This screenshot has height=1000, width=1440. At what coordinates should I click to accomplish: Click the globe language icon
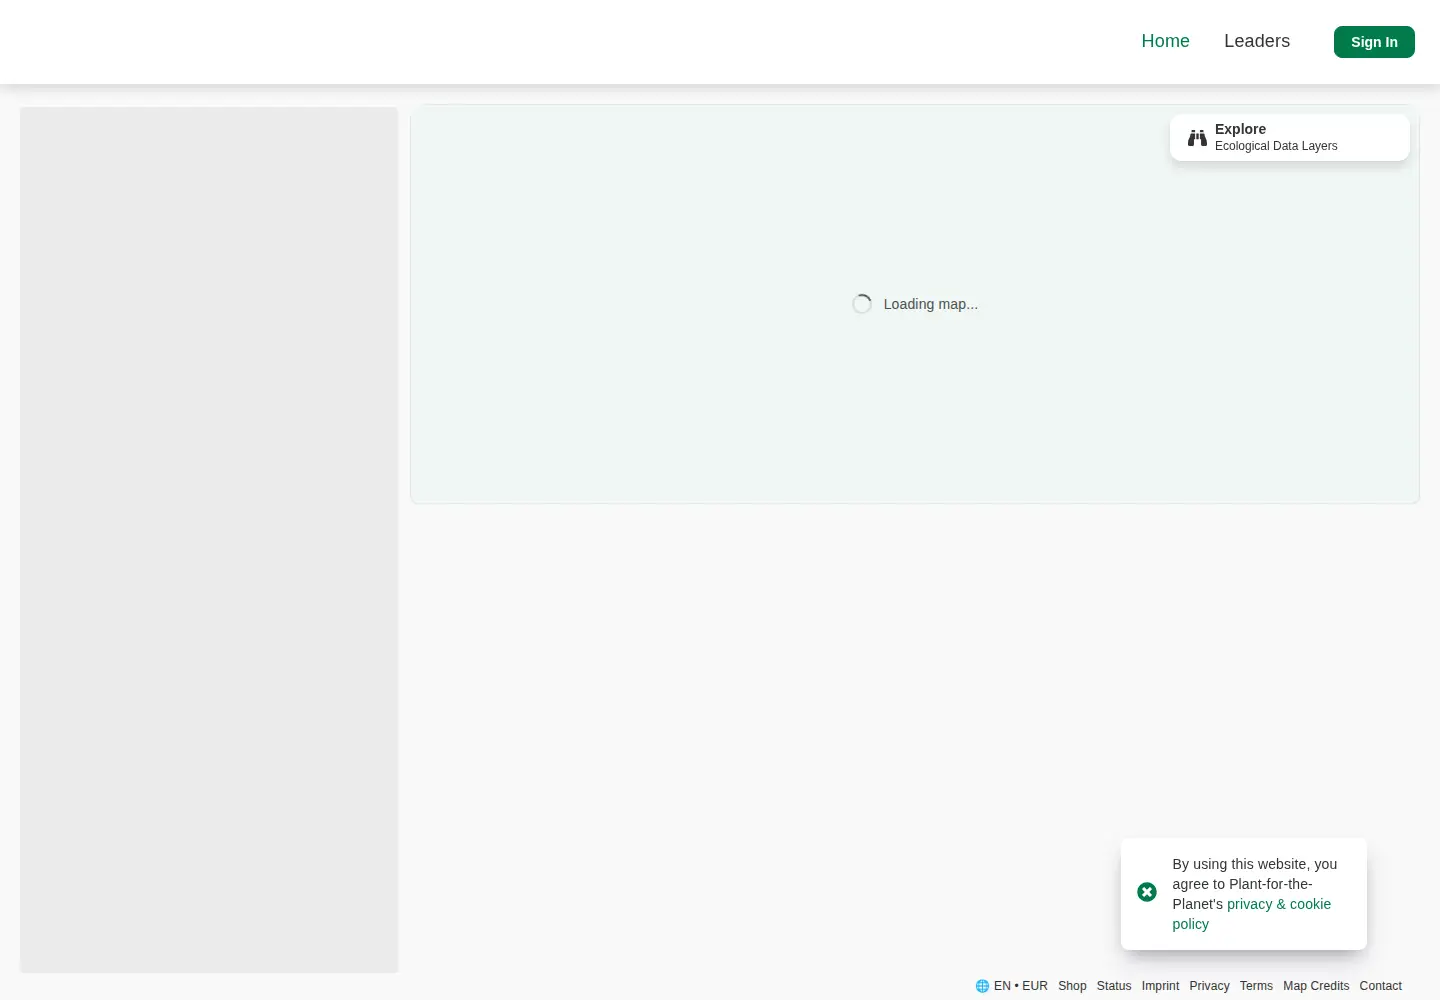tap(982, 986)
